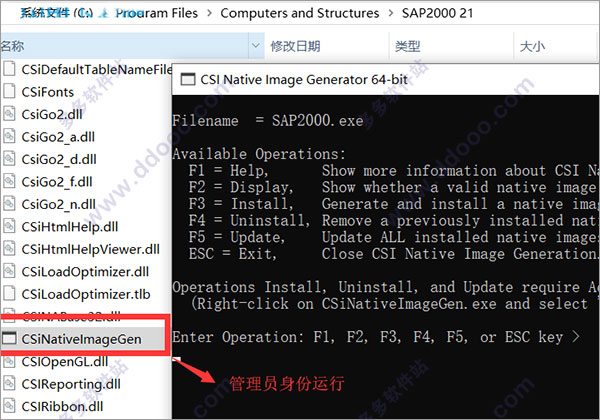Select the CSiDefaultTableNameFile file name
The image size is (600, 420).
[96, 70]
